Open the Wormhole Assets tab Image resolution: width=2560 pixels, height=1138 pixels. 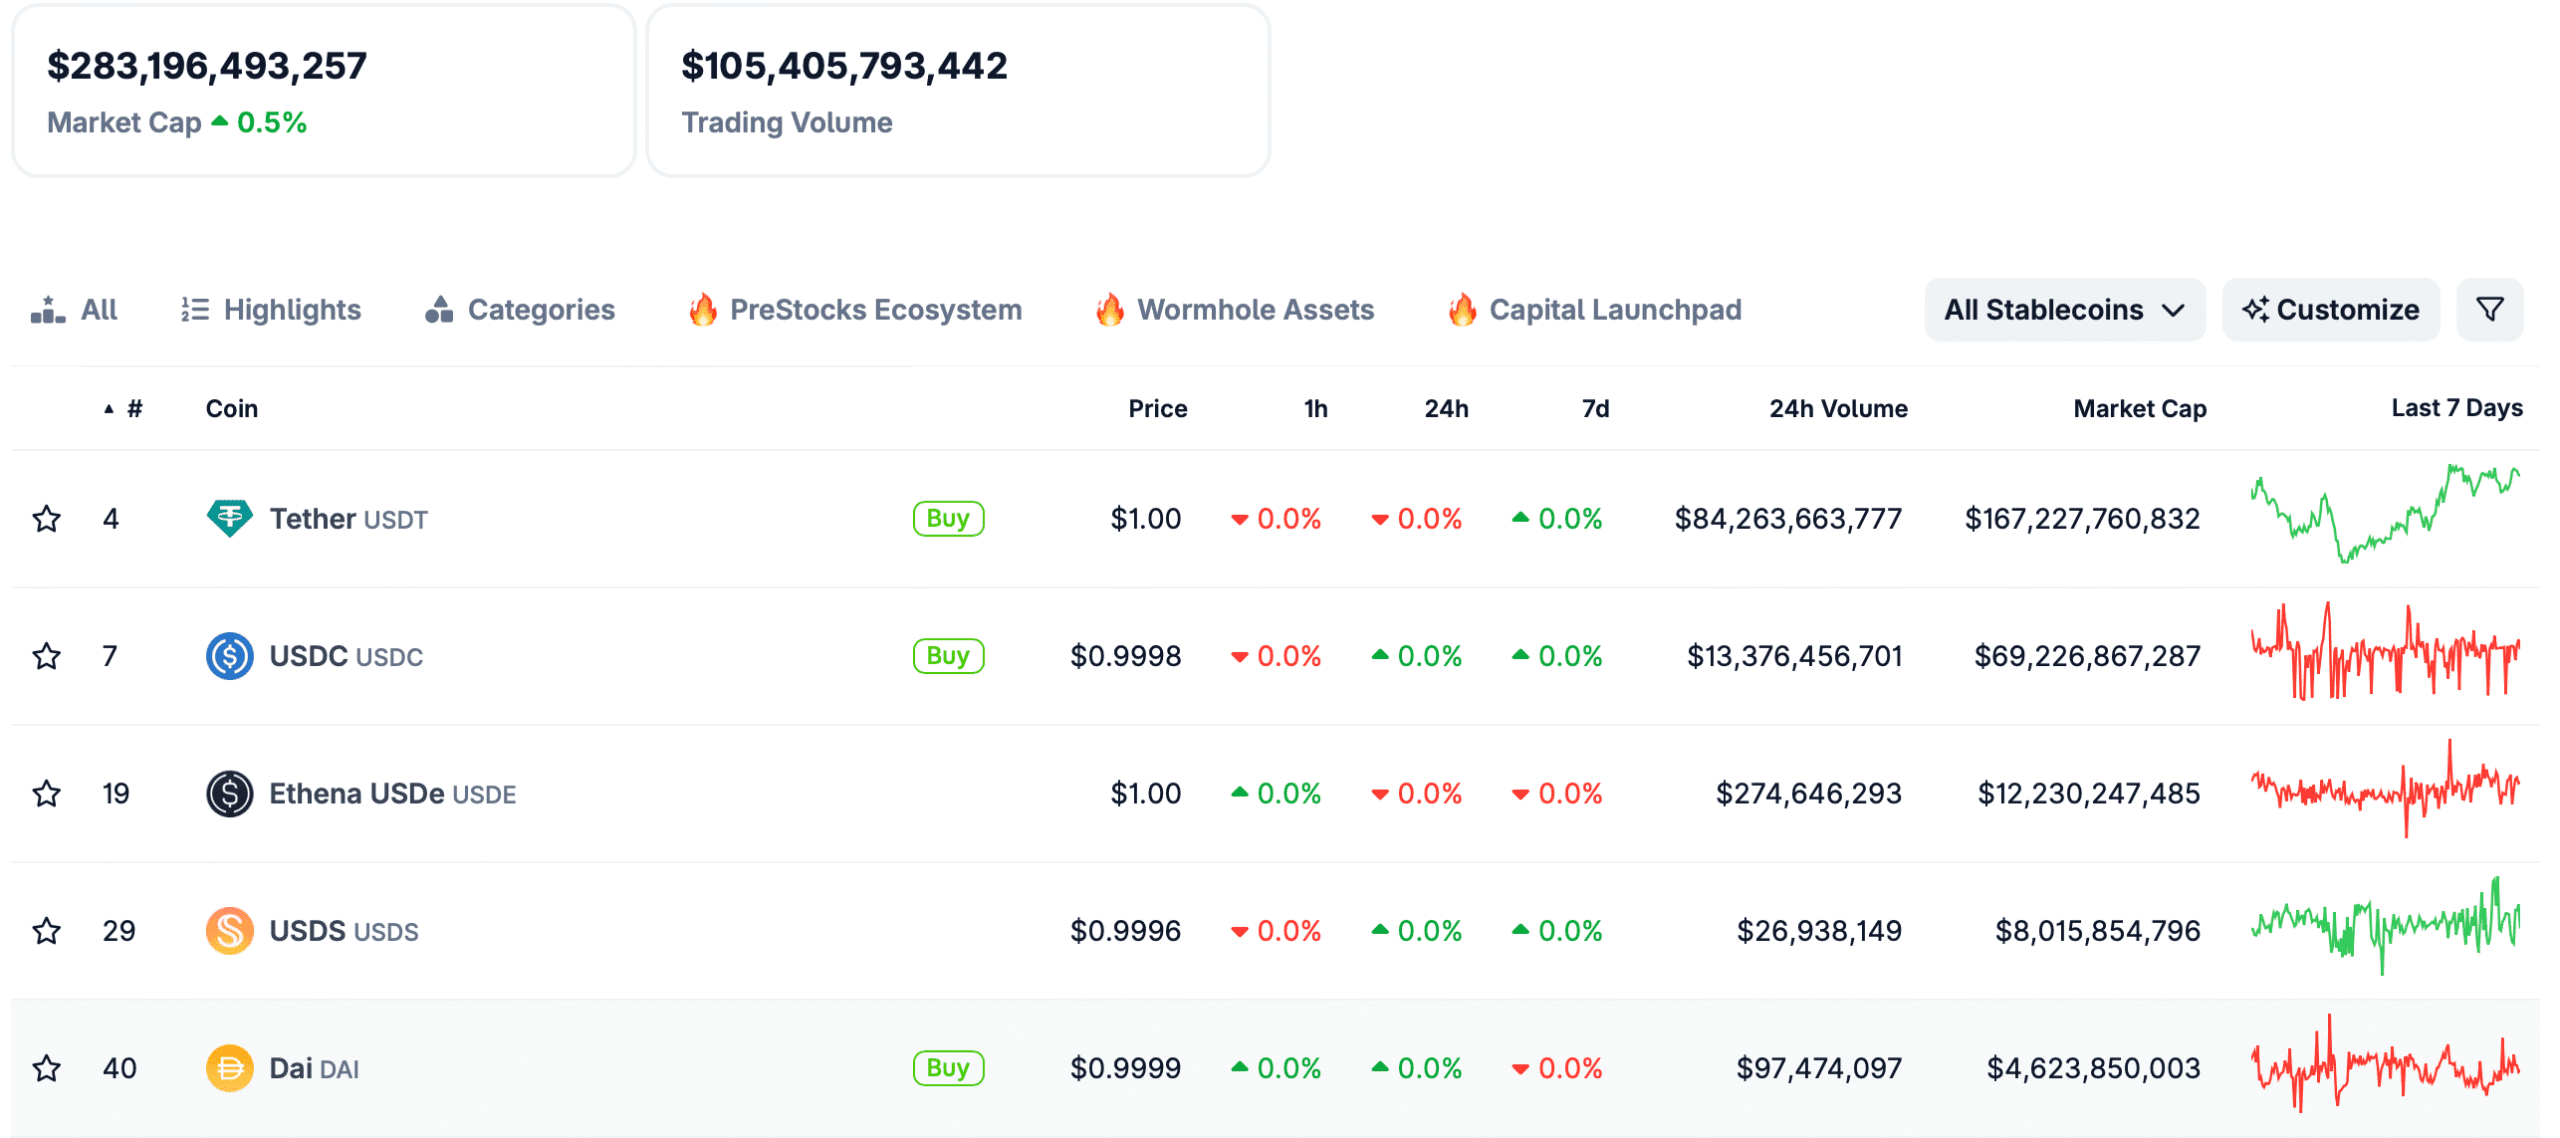coord(1256,309)
